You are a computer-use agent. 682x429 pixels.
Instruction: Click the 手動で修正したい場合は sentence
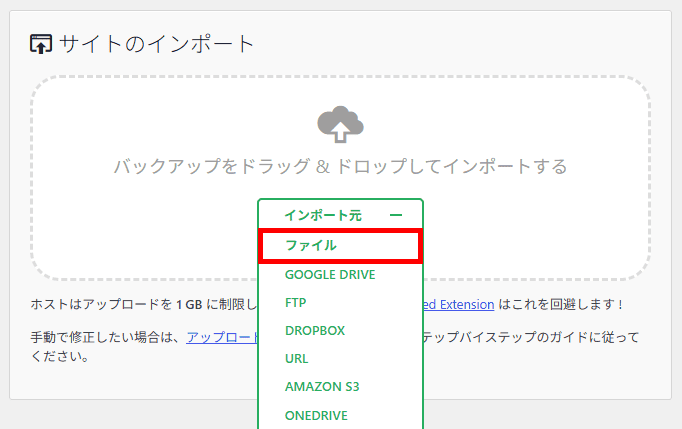pyautogui.click(x=104, y=337)
